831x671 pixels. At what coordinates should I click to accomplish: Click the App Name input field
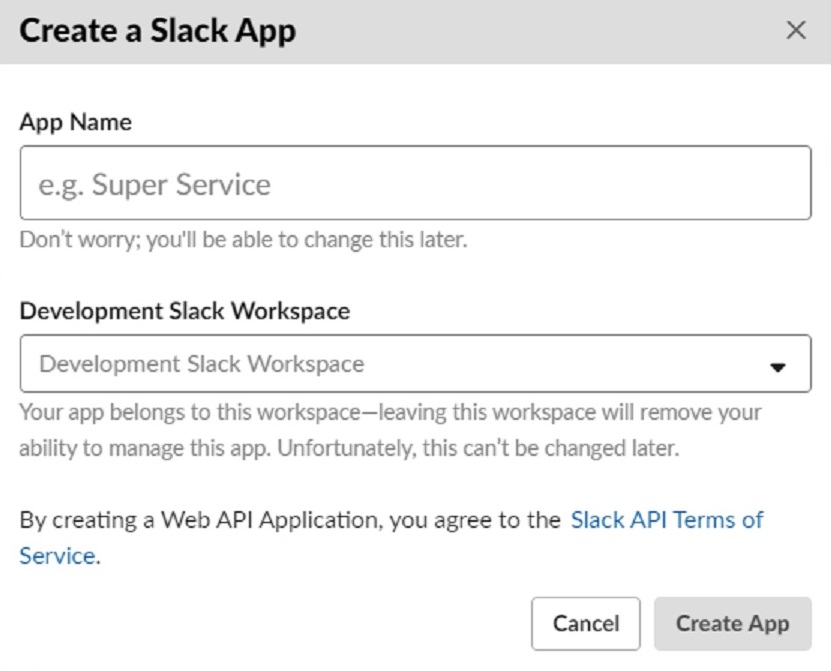point(415,184)
